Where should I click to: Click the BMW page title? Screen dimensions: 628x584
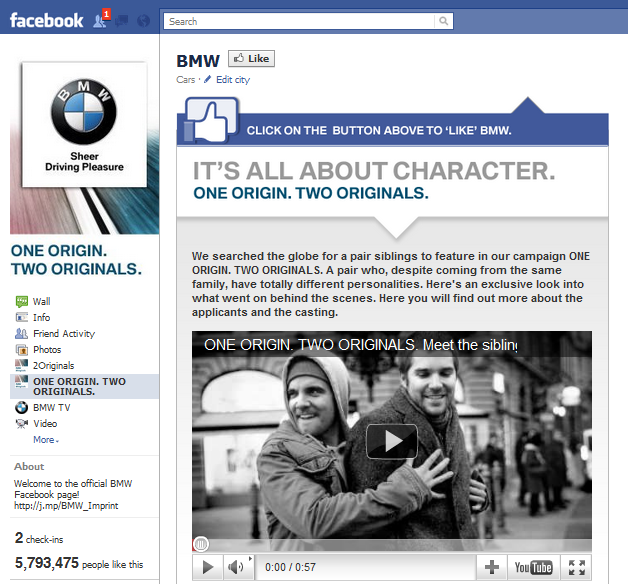coord(198,61)
